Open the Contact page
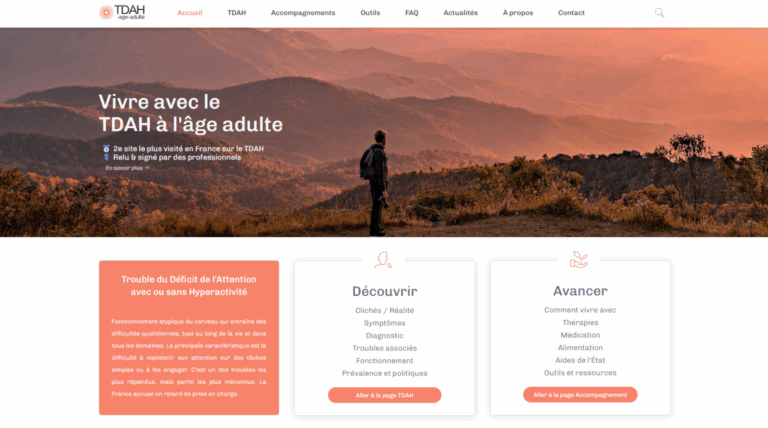 [x=571, y=13]
